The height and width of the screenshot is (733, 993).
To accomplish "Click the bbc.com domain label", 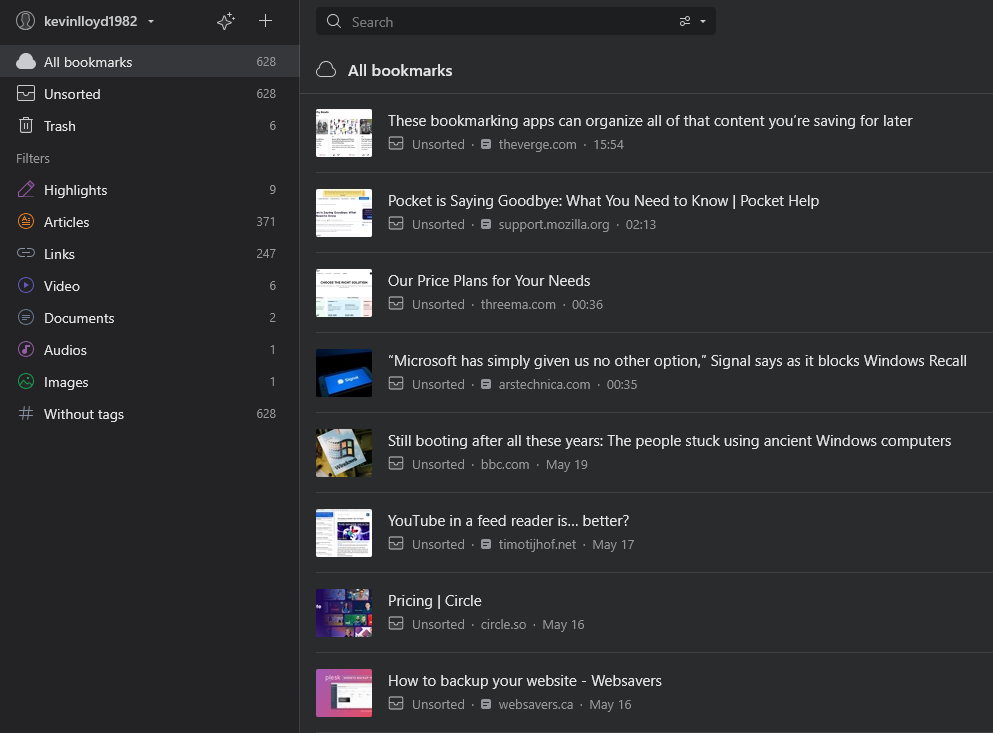I will pyautogui.click(x=505, y=464).
